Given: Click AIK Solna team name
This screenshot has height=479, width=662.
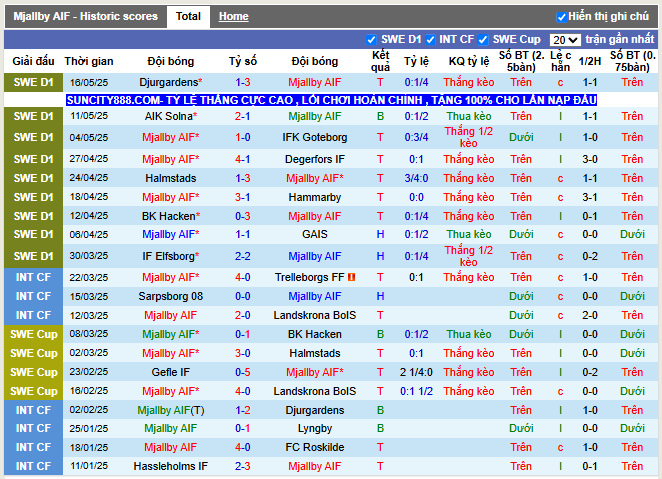Looking at the screenshot, I should (x=171, y=116).
